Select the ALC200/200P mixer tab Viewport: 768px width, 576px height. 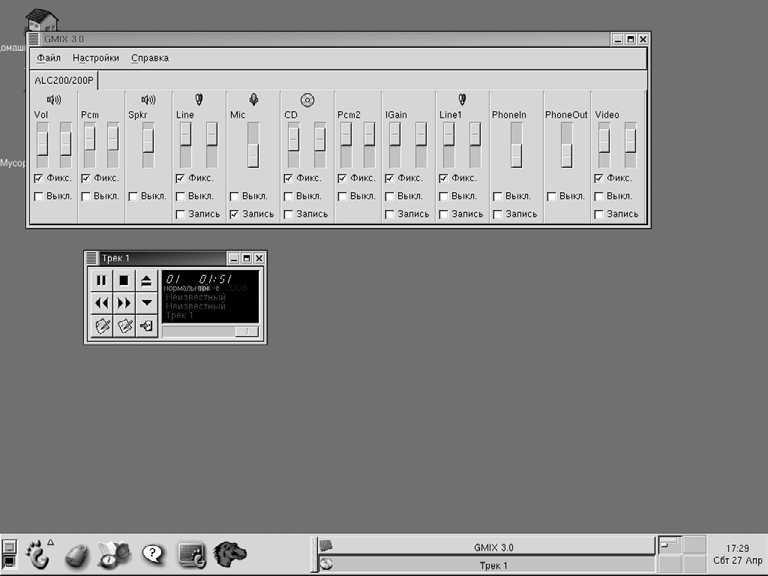point(62,80)
